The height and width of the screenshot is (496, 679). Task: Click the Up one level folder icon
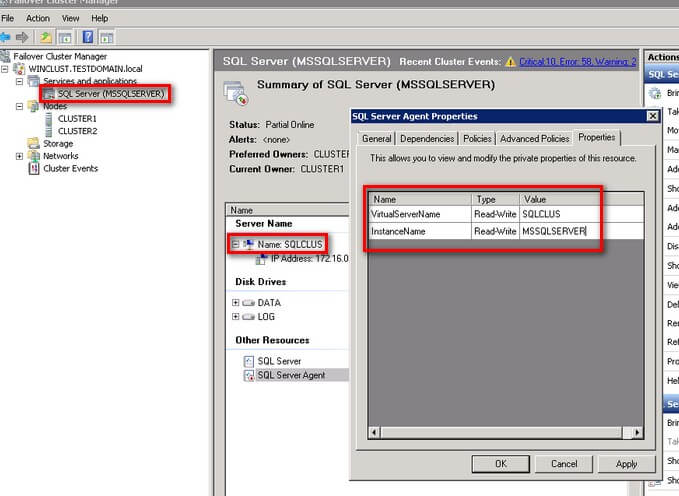46,38
